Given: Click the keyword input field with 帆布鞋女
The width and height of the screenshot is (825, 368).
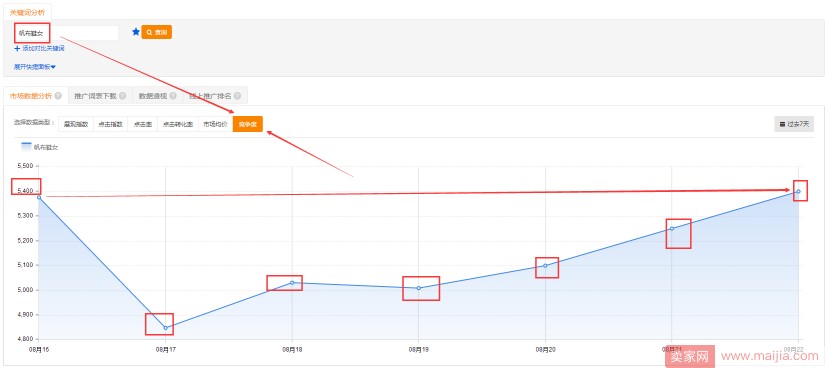Looking at the screenshot, I should 66,33.
